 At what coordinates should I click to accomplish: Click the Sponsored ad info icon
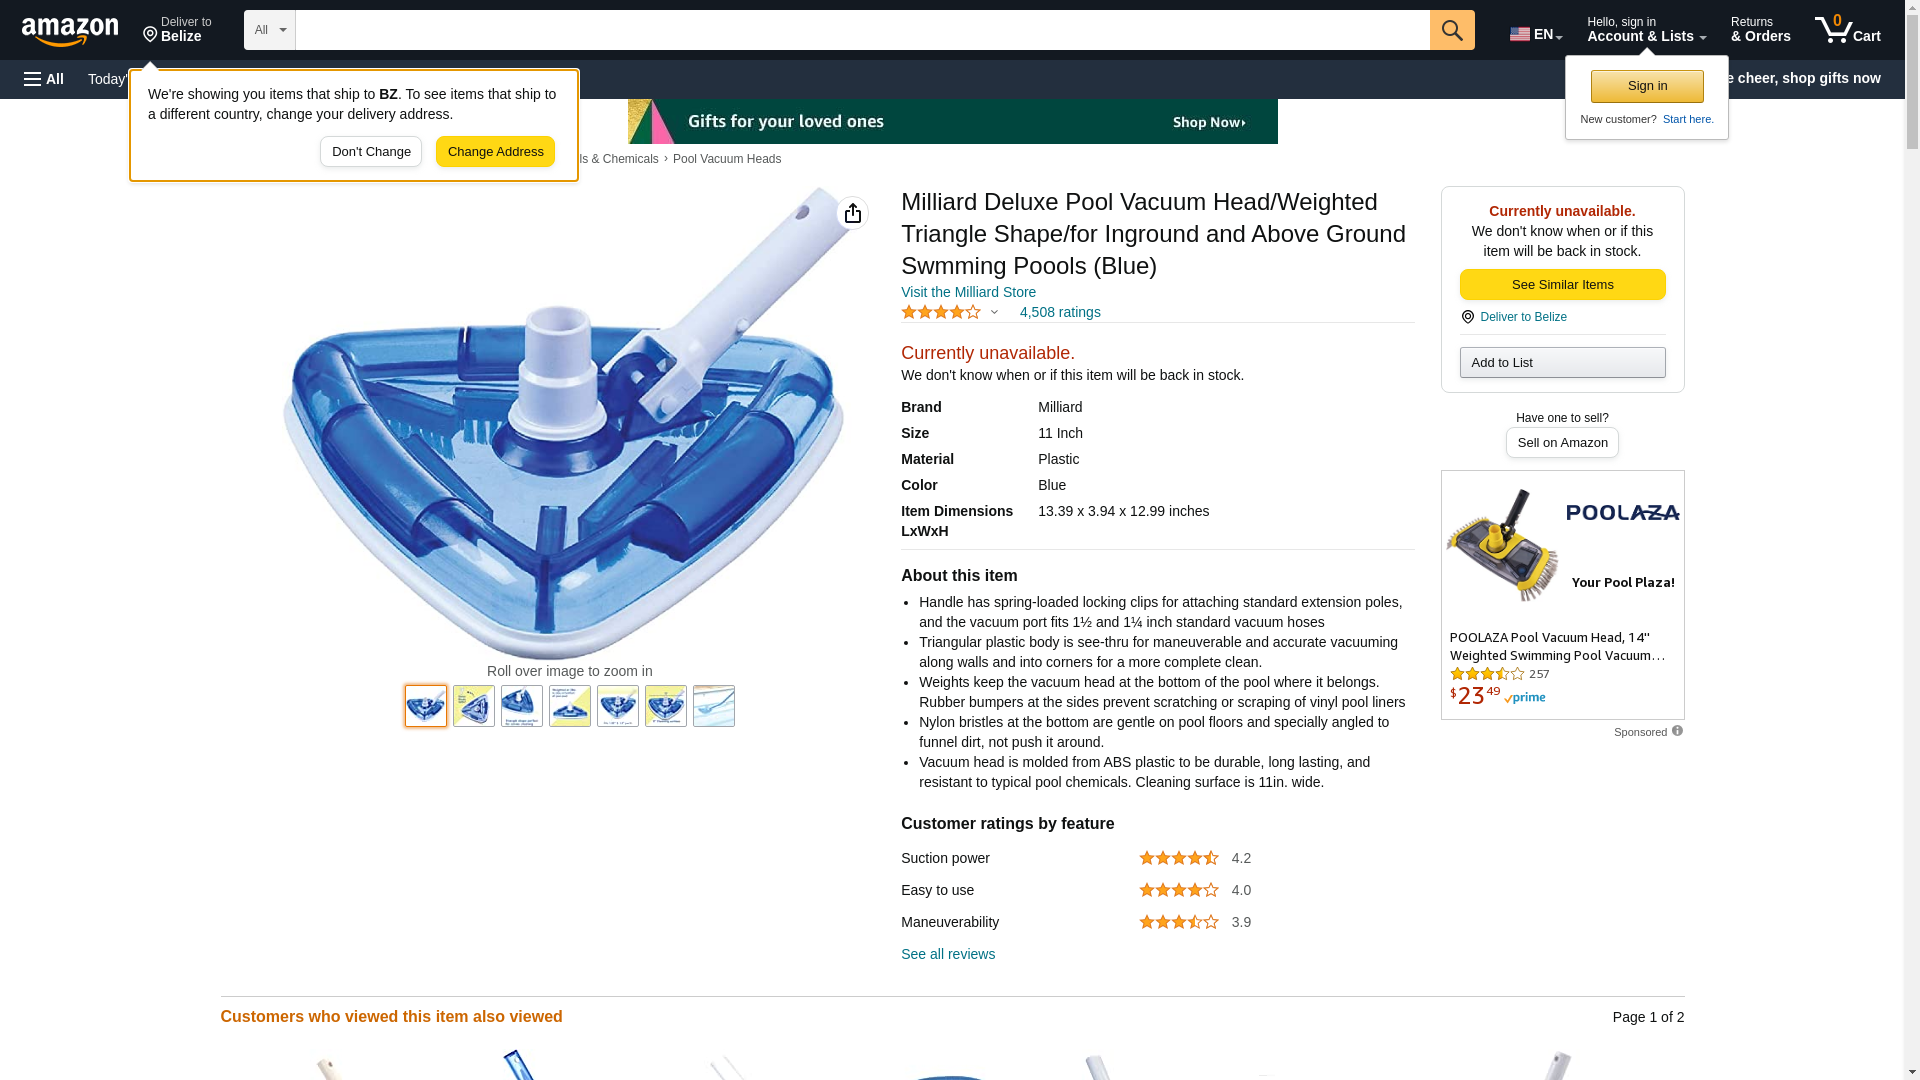tap(1677, 731)
